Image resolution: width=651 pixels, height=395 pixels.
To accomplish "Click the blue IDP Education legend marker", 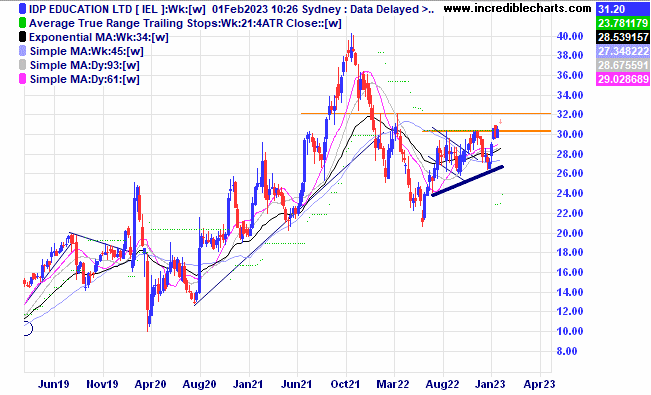I will coord(22,9).
